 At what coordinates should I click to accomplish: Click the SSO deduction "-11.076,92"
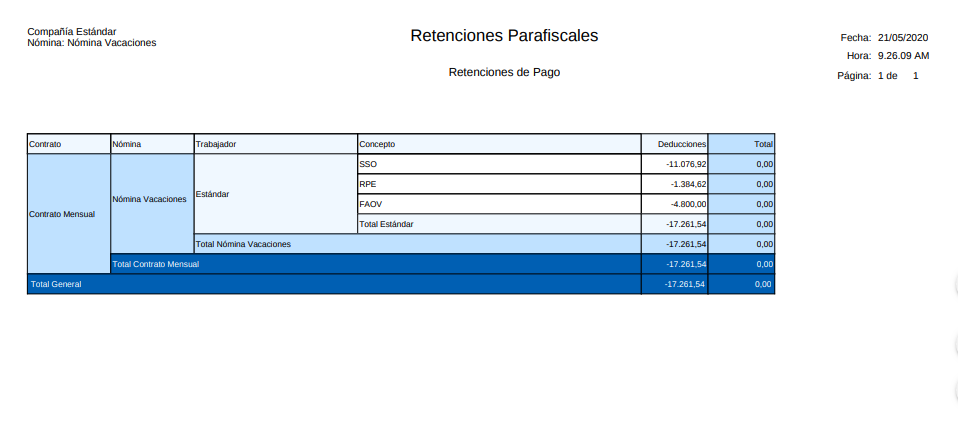[675, 164]
